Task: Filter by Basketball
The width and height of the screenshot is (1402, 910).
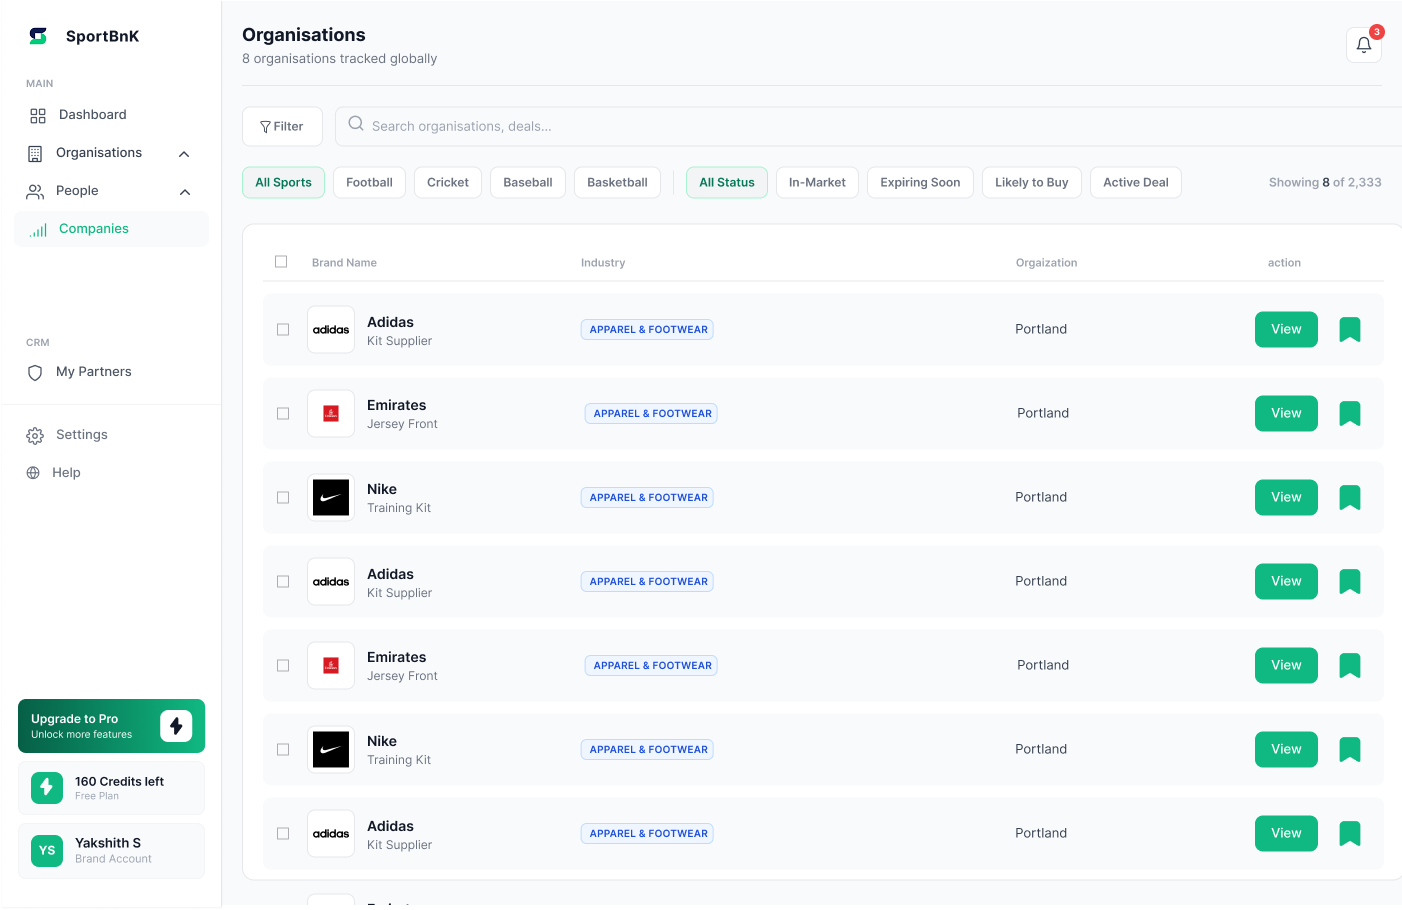Action: pos(617,183)
